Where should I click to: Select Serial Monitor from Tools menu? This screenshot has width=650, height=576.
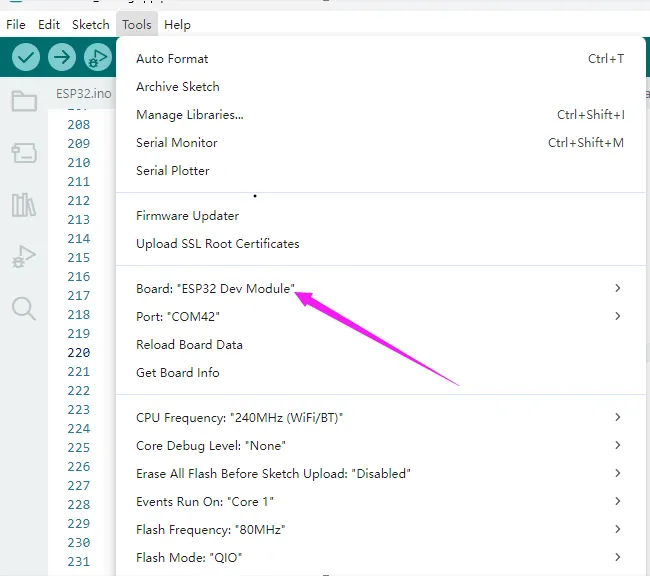(176, 143)
